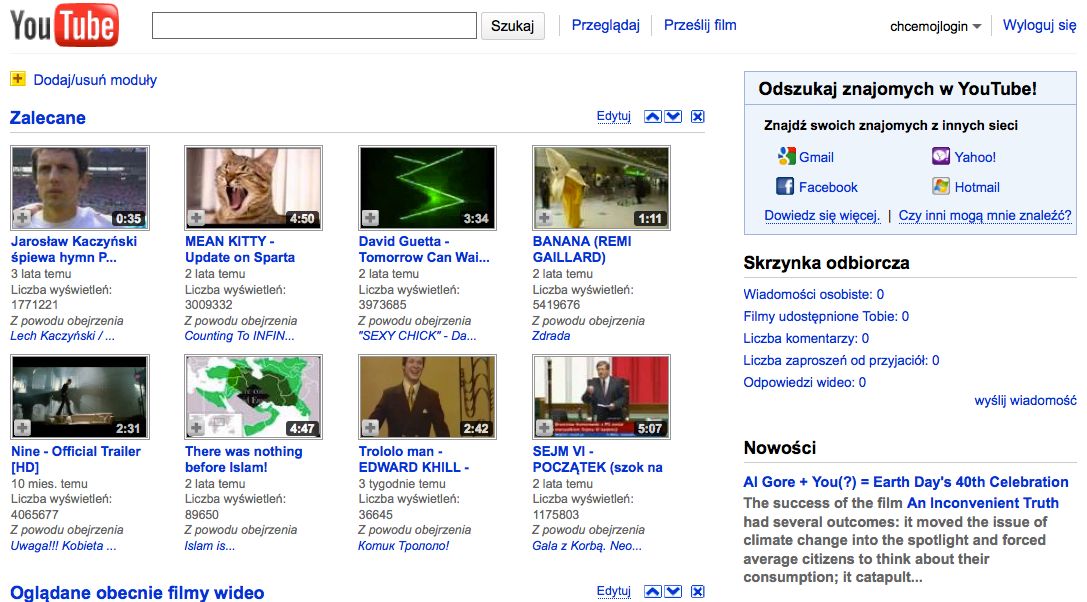Open Islam map video thumbnail
This screenshot has height=602, width=1087.
pos(254,397)
